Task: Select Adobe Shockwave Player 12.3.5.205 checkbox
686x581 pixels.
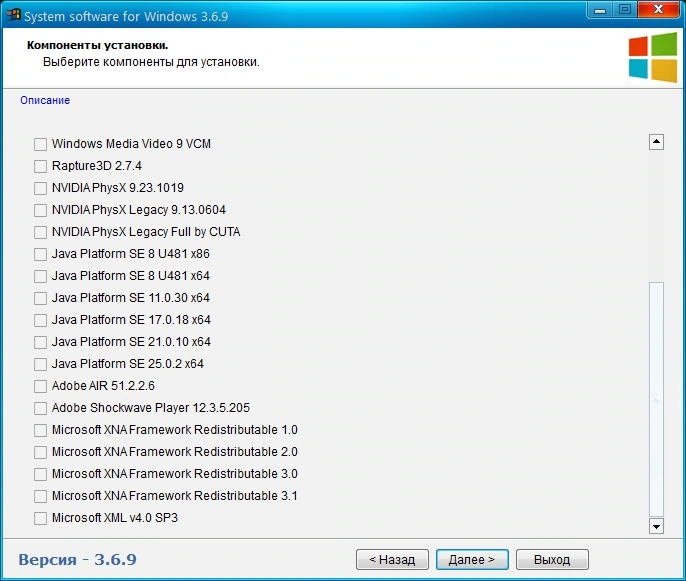Action: click(x=40, y=408)
